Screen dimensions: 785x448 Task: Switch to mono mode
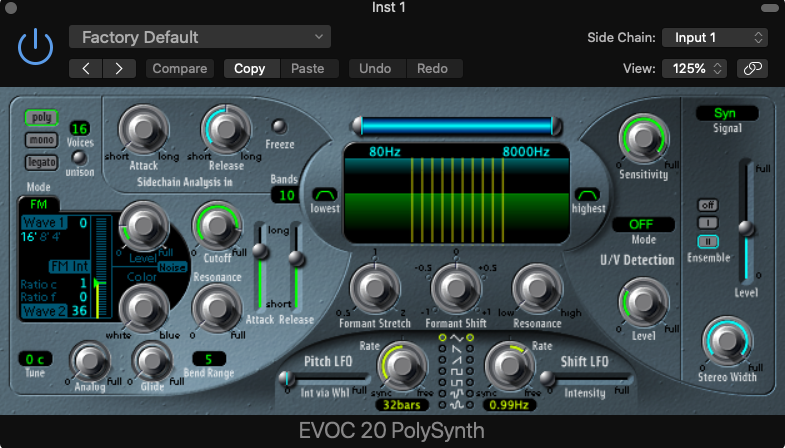coord(42,140)
